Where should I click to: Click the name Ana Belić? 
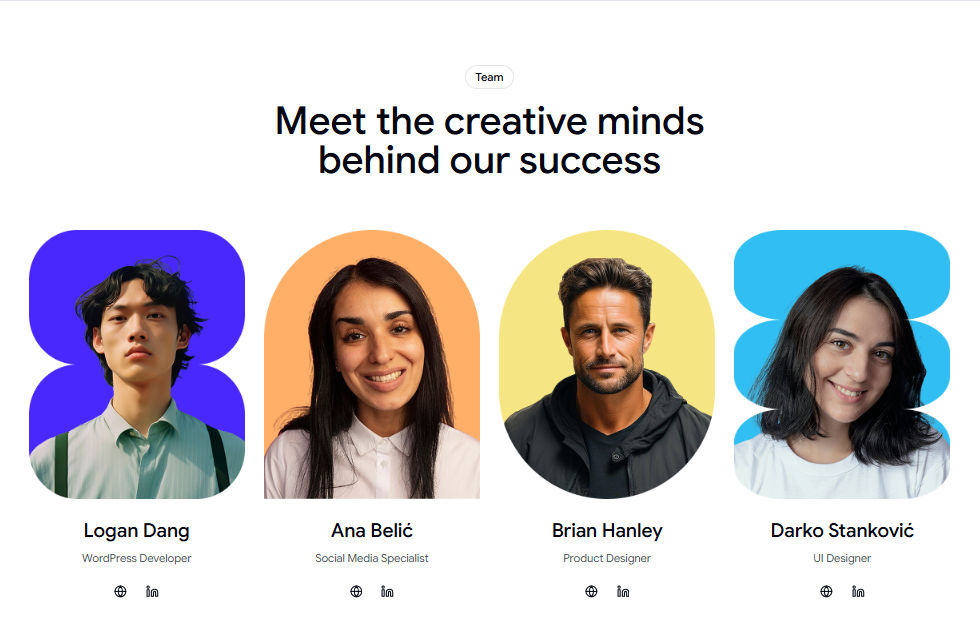(x=372, y=531)
